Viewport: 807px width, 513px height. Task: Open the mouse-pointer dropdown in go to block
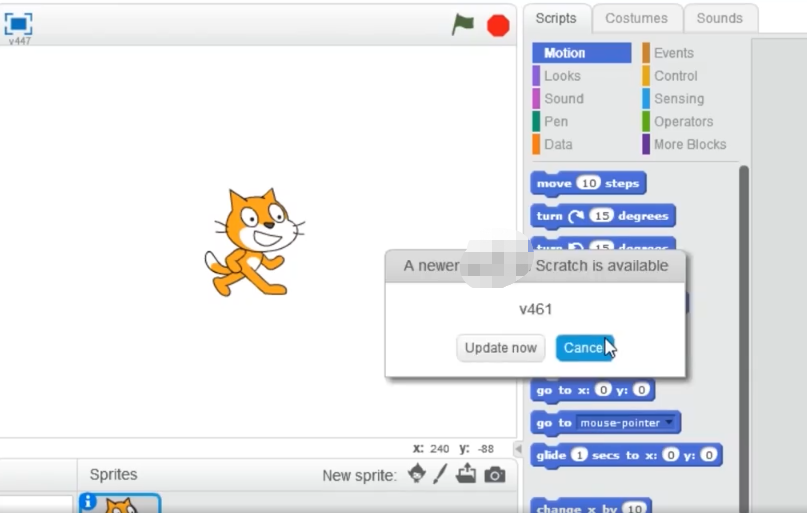pyautogui.click(x=669, y=422)
